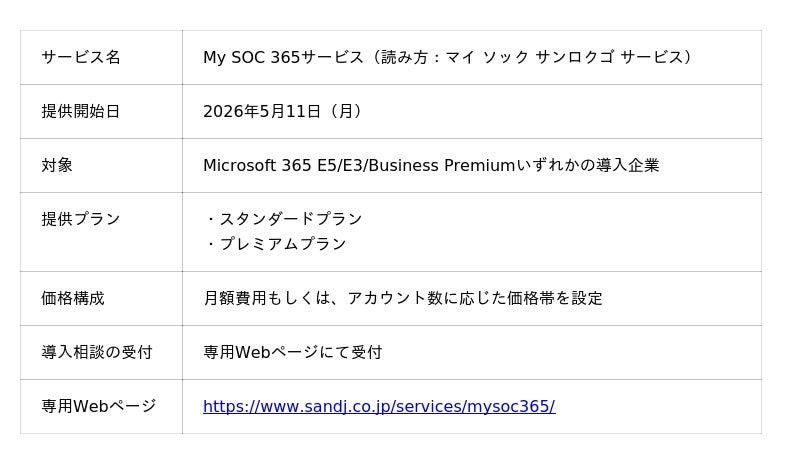
Task: Click the （月） weekday text
Action: (344, 111)
